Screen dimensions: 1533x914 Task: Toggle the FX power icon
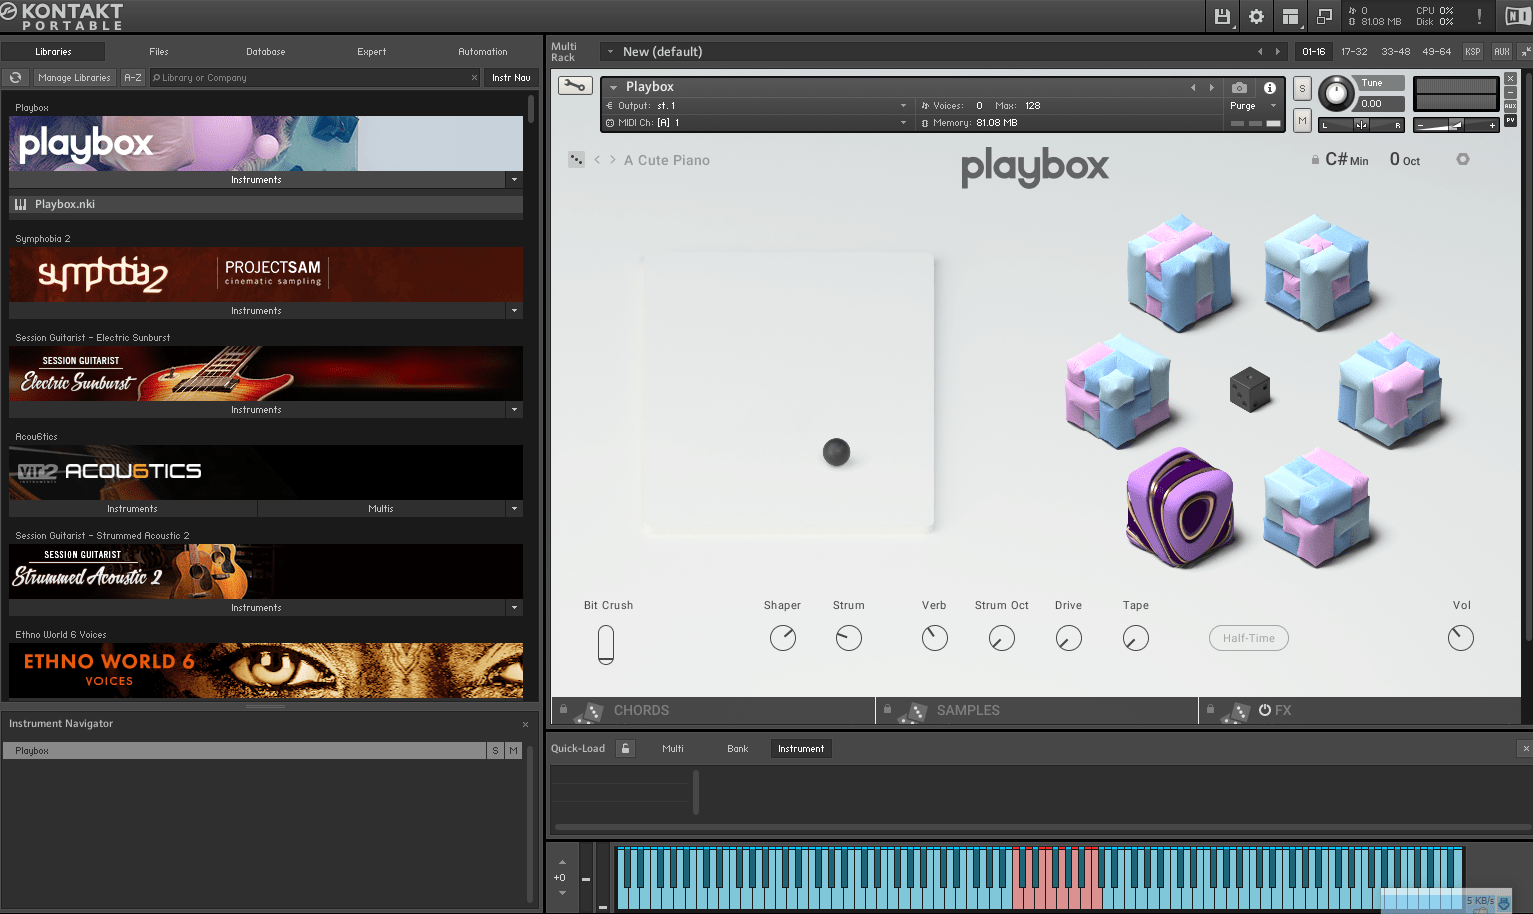click(x=1265, y=710)
